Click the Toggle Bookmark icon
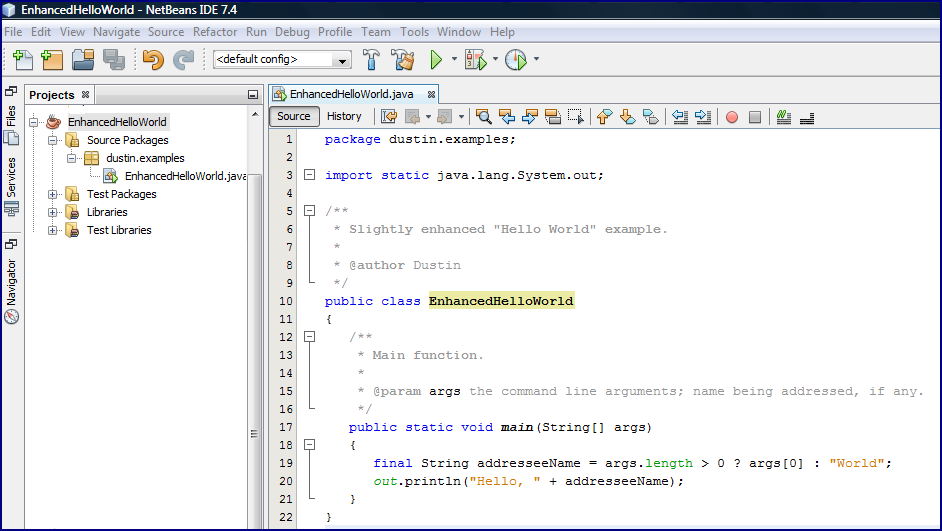Screen dimensions: 942x531 [x=651, y=117]
